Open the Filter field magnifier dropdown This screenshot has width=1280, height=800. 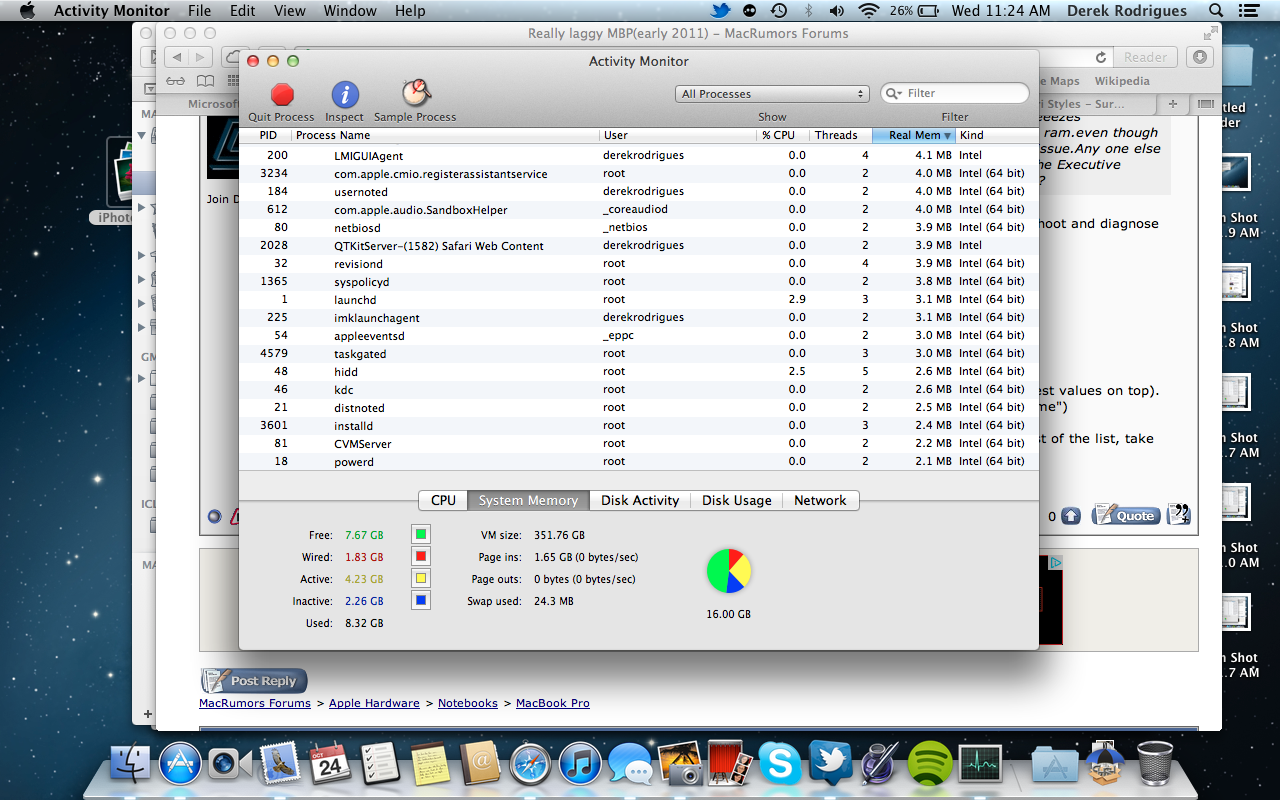pyautogui.click(x=893, y=93)
